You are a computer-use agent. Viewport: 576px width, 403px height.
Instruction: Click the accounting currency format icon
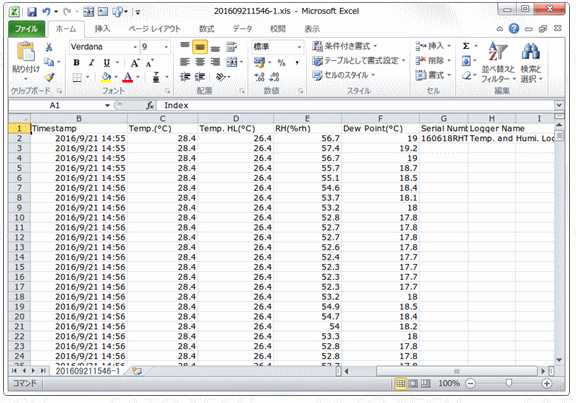point(259,62)
